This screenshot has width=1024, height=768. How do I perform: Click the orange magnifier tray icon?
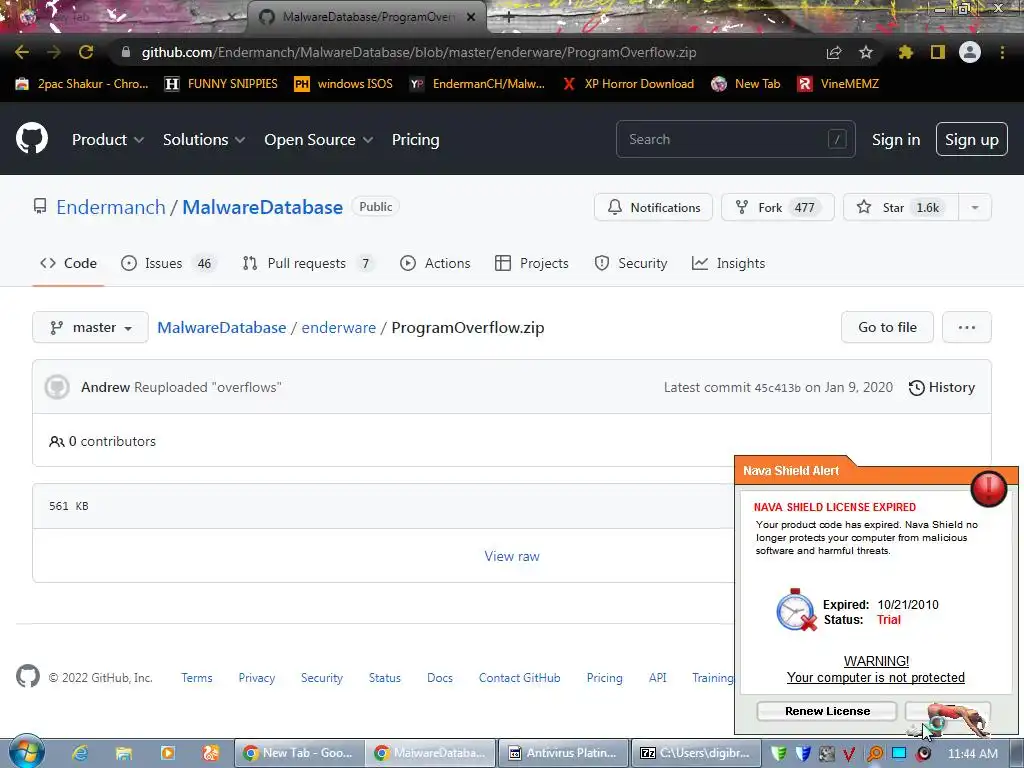pyautogui.click(x=874, y=754)
